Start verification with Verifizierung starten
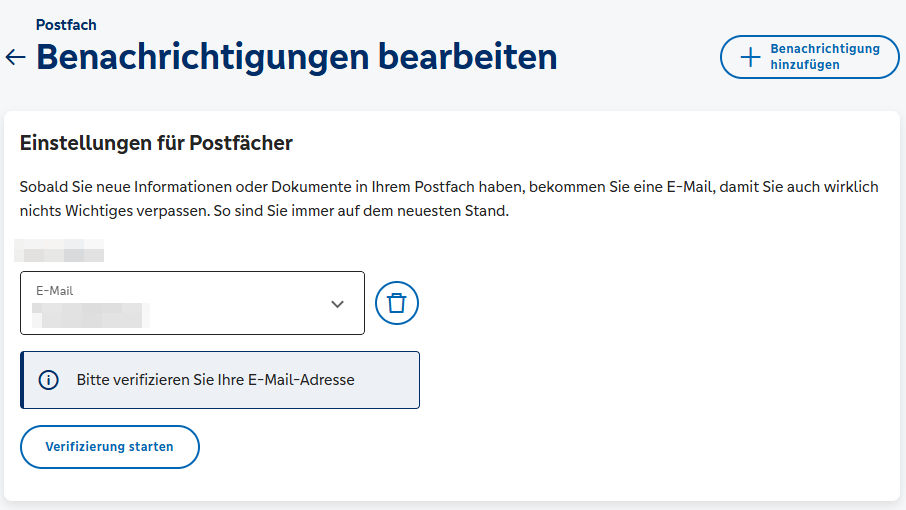 (x=110, y=447)
